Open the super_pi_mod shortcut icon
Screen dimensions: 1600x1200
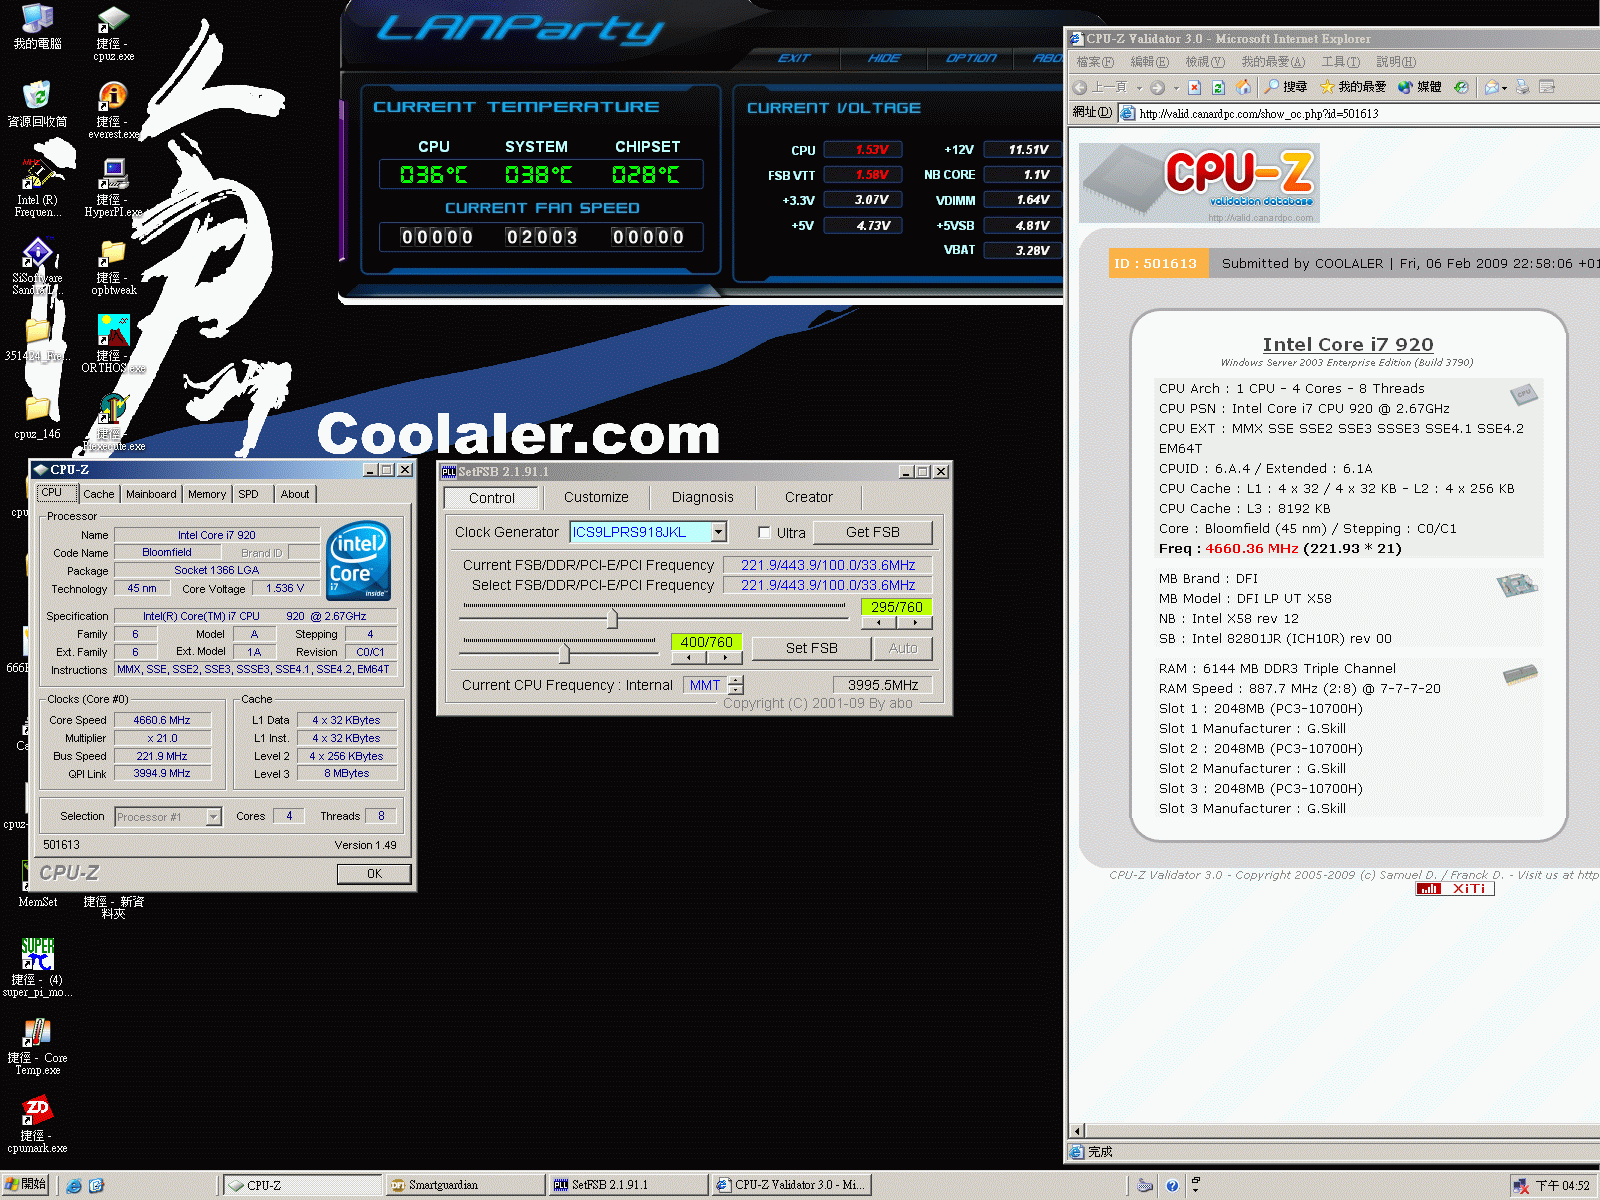point(37,967)
